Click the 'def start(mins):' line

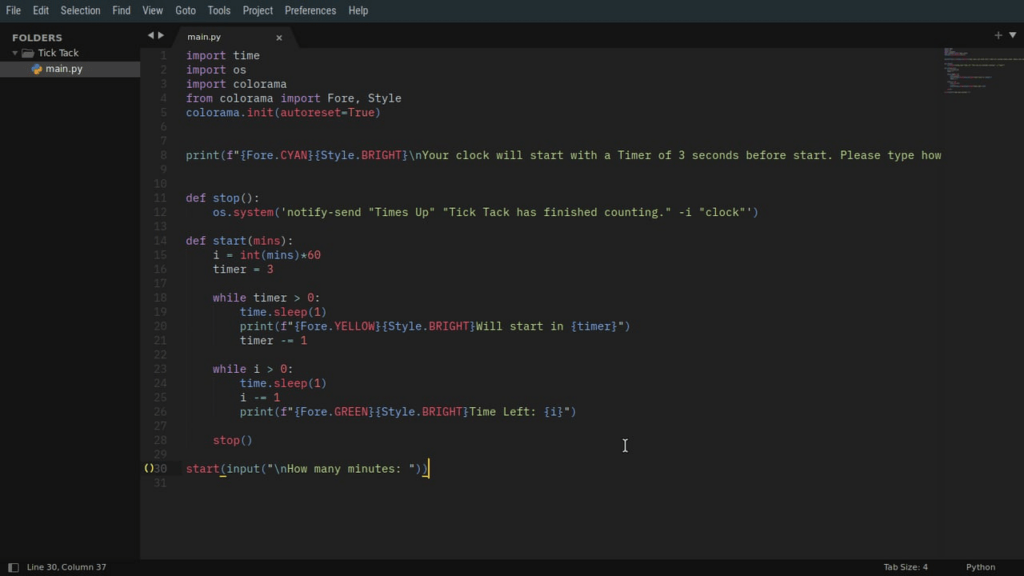point(239,241)
